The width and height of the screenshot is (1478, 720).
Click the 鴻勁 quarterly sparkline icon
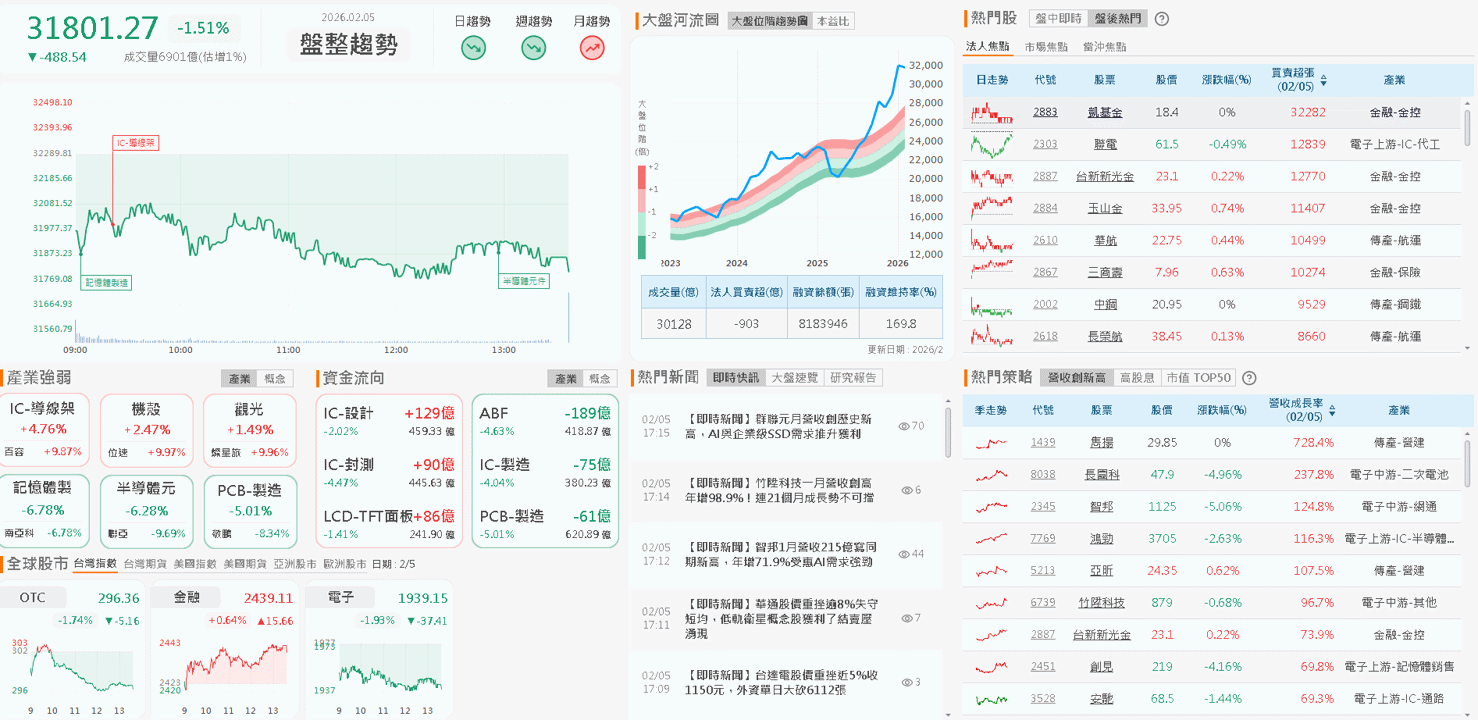[x=991, y=538]
